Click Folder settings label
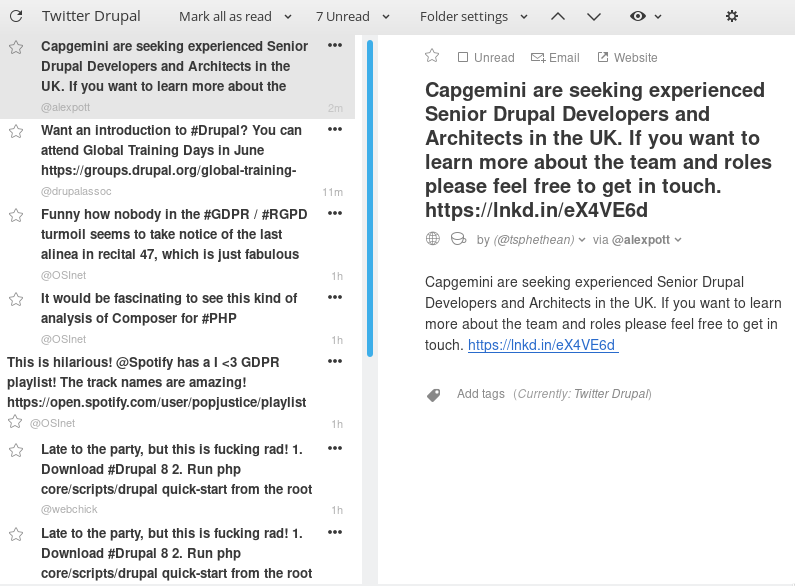The height and width of the screenshot is (586, 795). pyautogui.click(x=463, y=17)
